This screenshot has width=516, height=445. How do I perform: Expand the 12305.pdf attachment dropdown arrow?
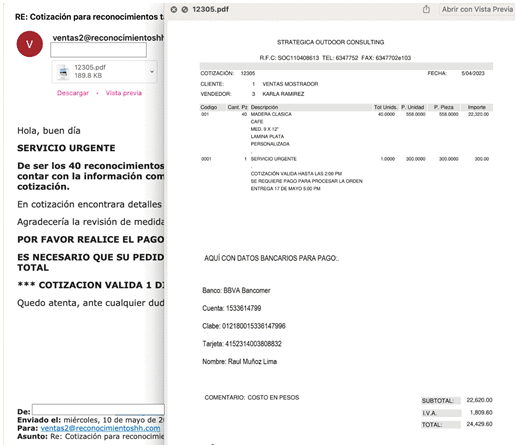click(152, 72)
